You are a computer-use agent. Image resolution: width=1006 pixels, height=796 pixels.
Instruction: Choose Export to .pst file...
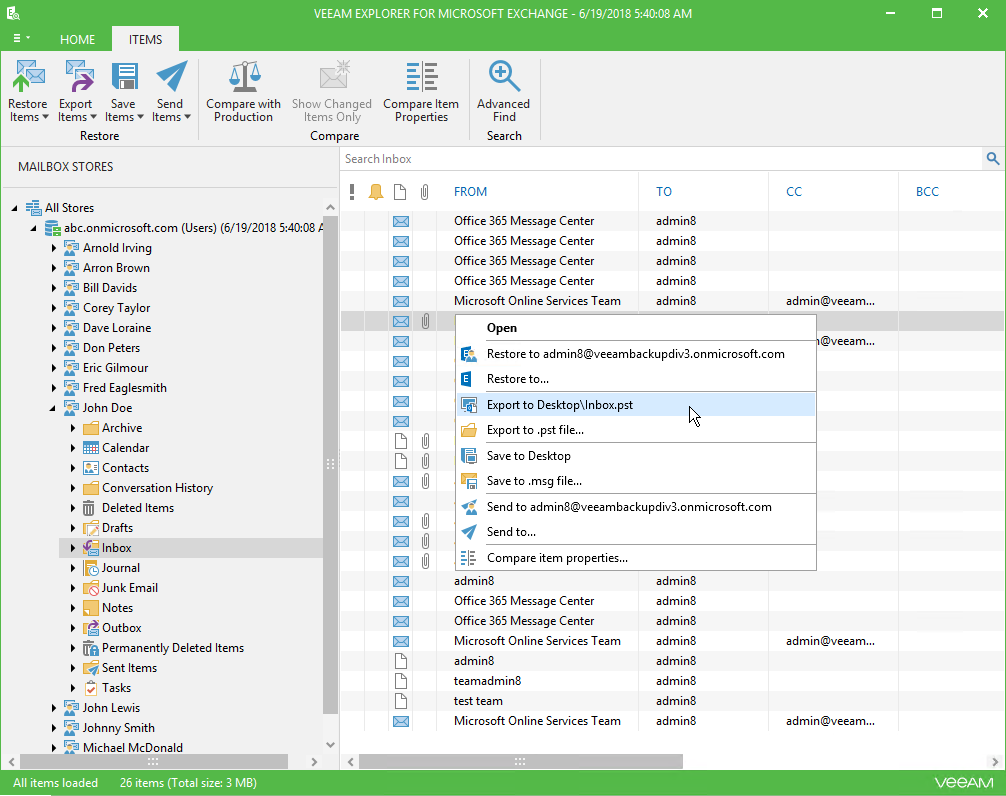coord(636,430)
